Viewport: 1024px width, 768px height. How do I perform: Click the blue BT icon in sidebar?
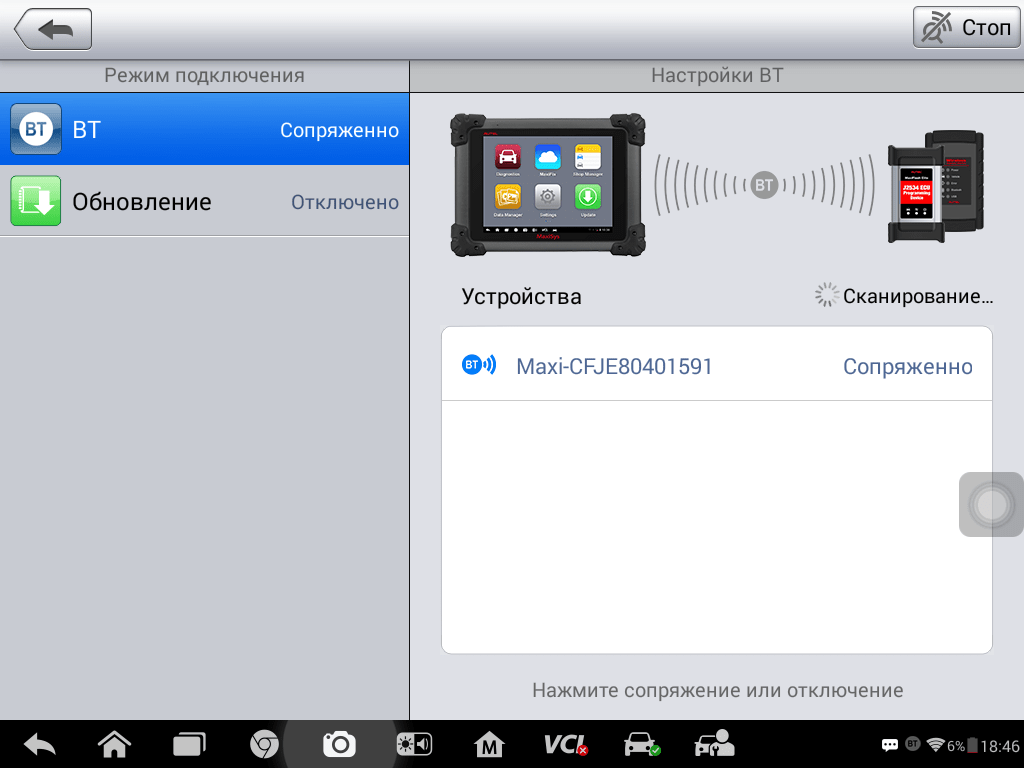click(x=36, y=130)
